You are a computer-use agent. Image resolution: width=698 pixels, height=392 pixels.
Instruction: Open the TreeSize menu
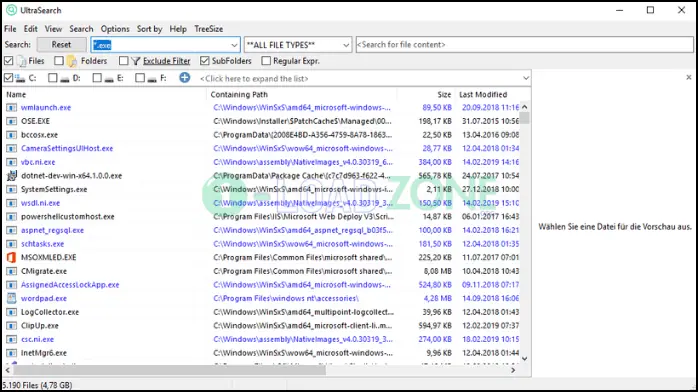[208, 29]
